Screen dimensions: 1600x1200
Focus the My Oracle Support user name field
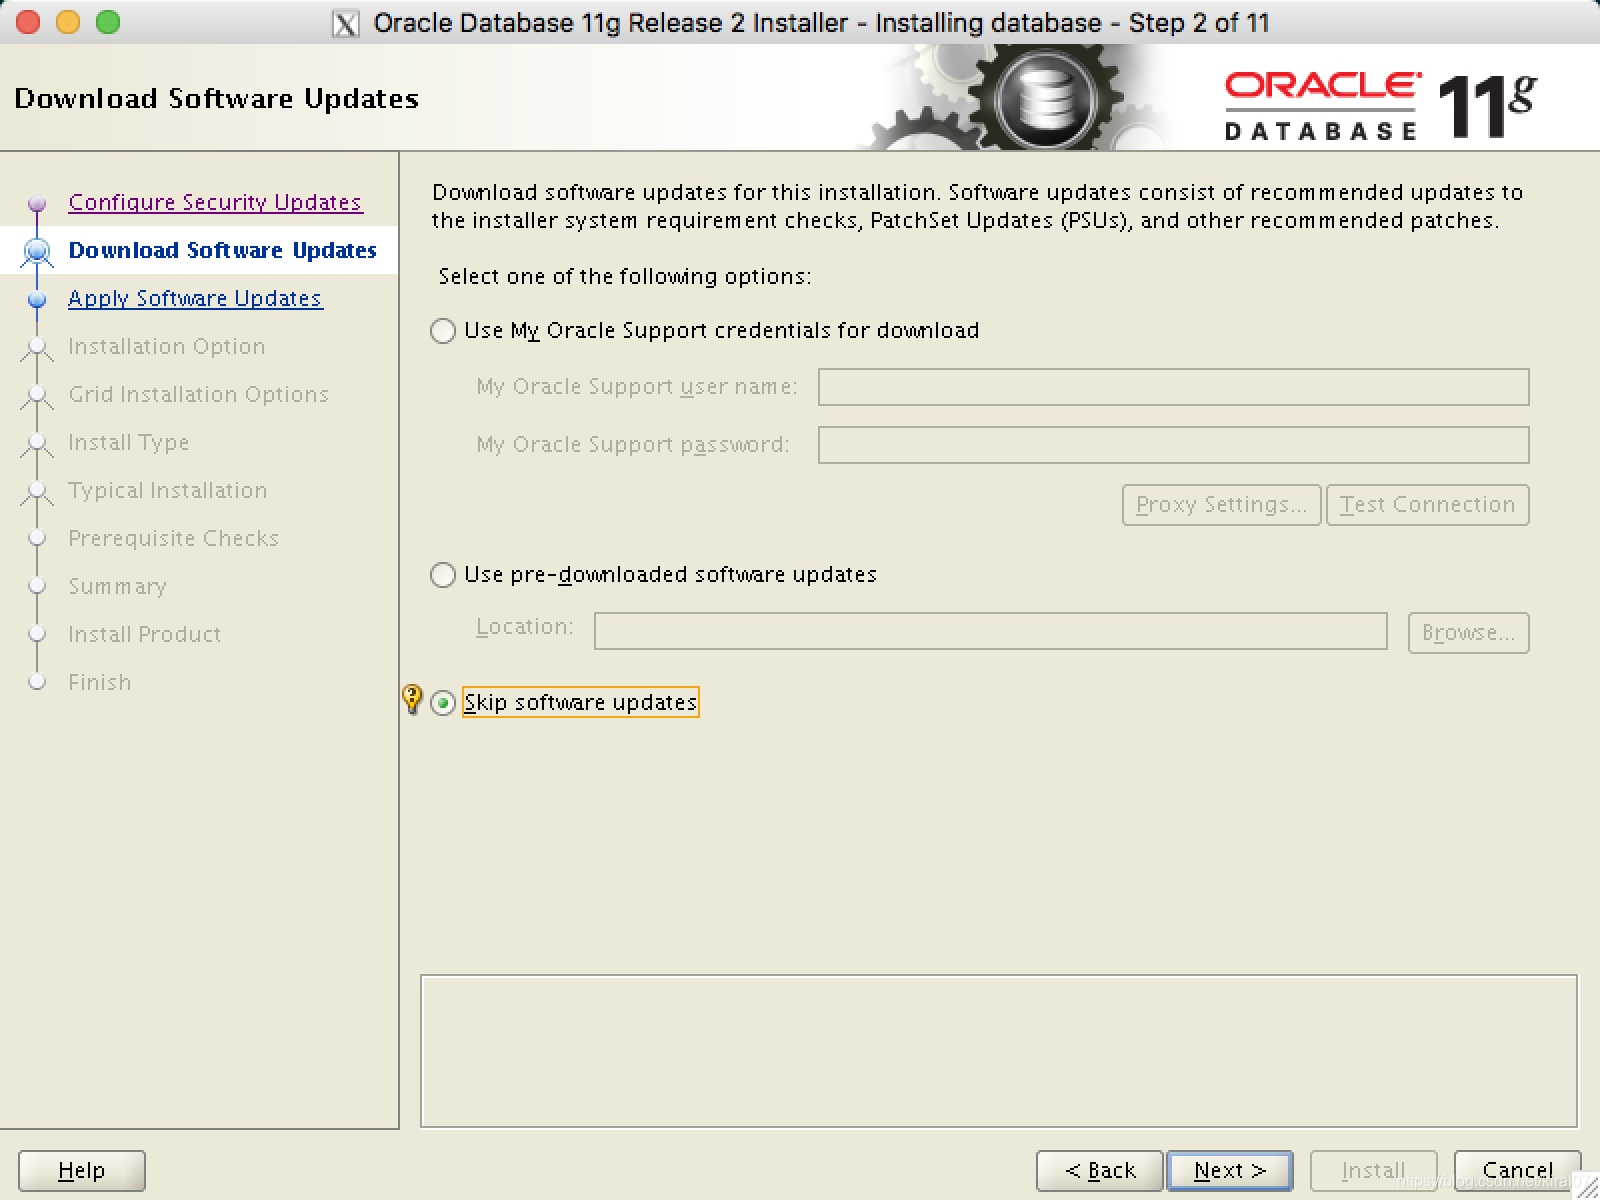1173,387
